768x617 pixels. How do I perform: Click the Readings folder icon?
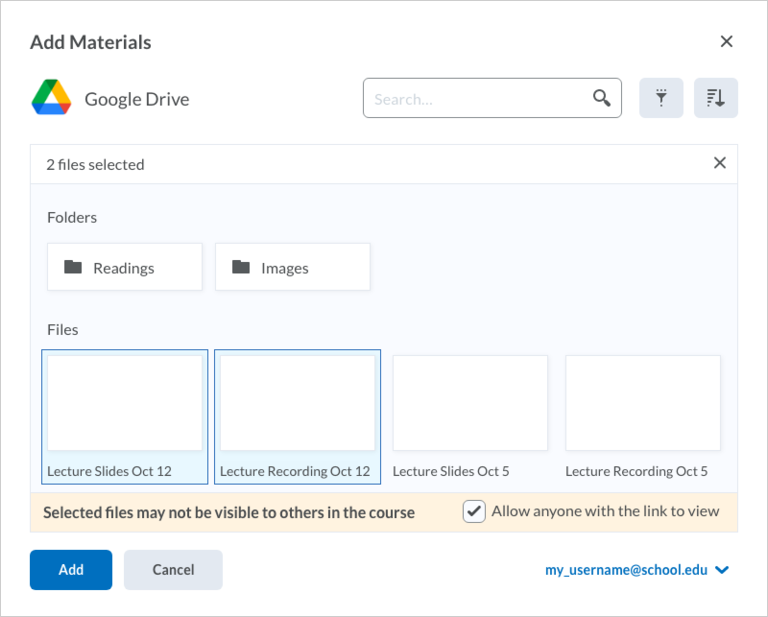click(73, 267)
